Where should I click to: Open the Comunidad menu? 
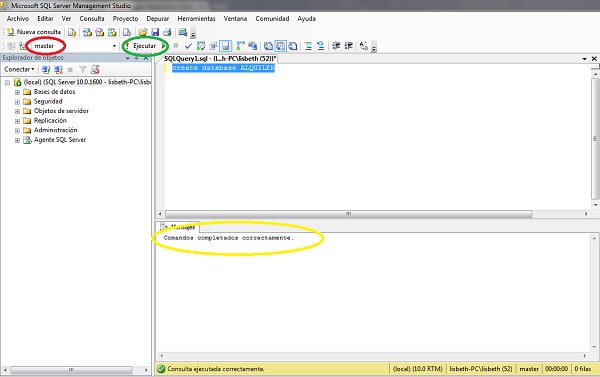(272, 18)
